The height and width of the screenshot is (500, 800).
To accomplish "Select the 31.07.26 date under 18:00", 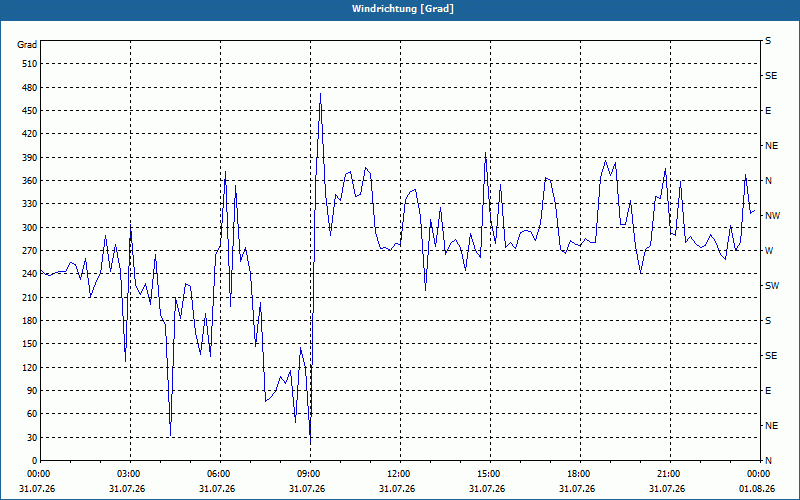I will click(577, 489).
